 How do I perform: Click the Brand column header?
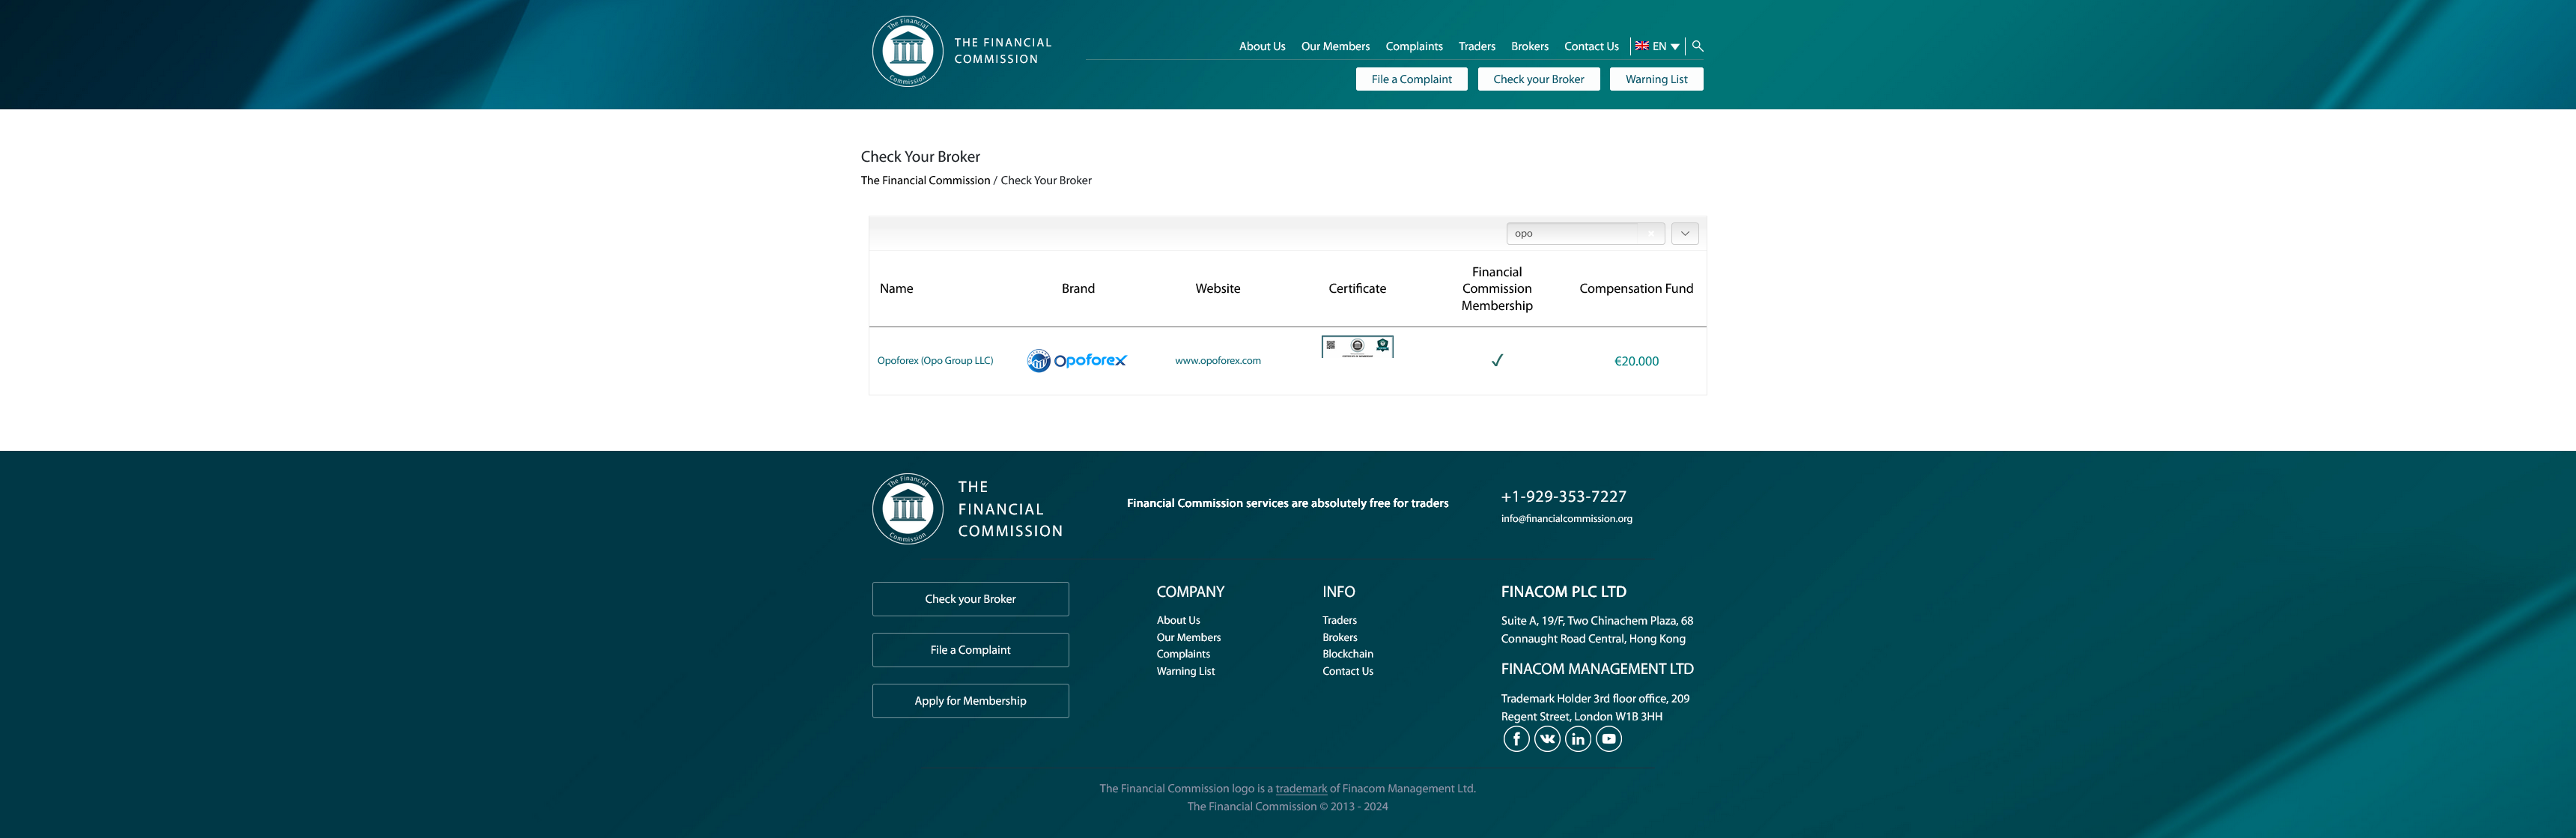point(1078,289)
